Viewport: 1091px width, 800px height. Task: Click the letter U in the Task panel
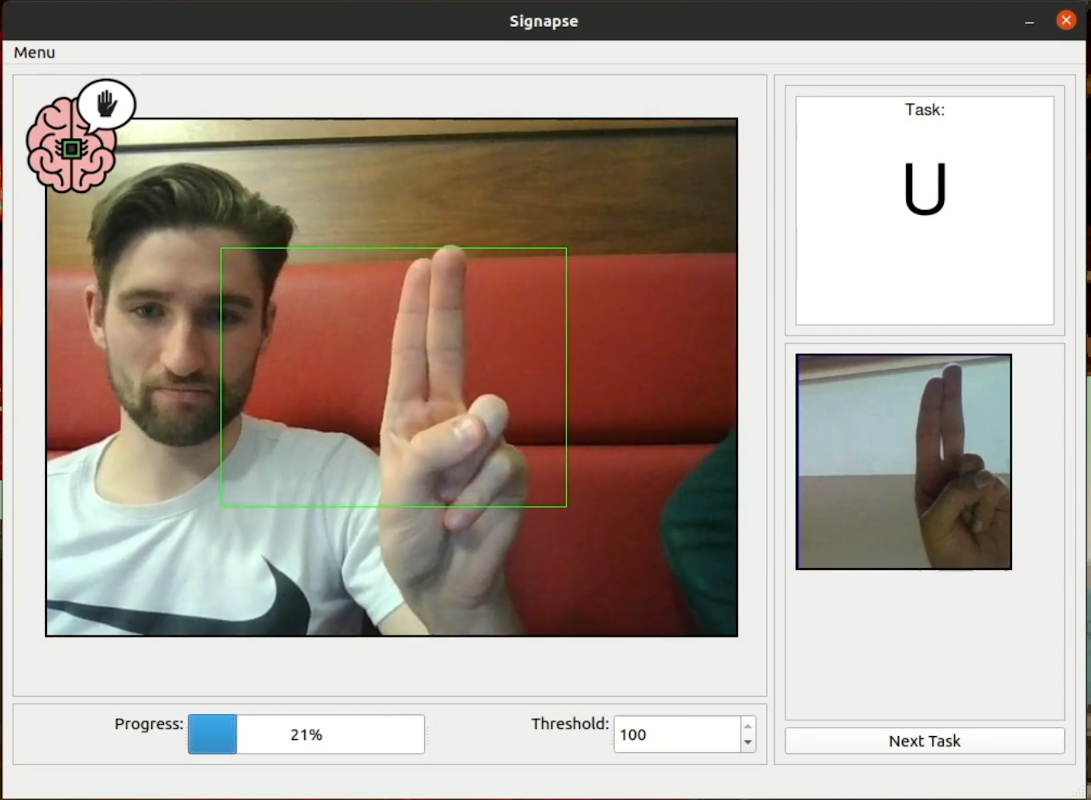[923, 190]
